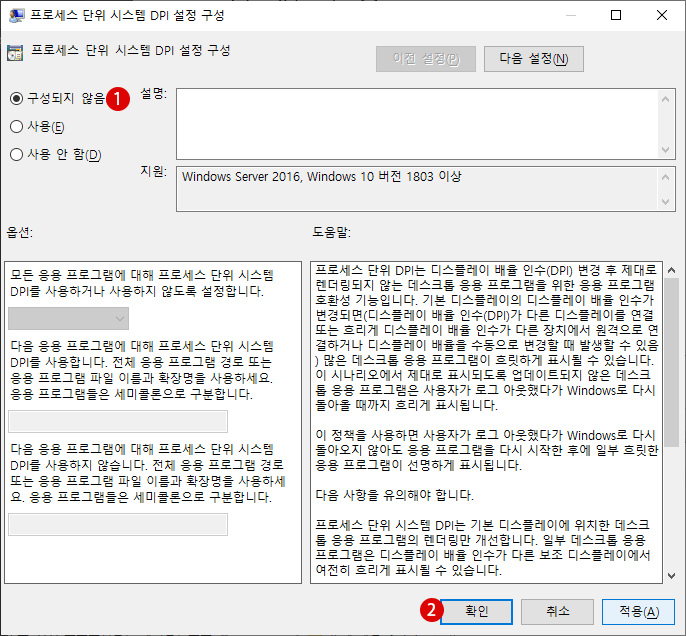The width and height of the screenshot is (686, 636).
Task: Maximize the dialog window
Action: click(616, 15)
